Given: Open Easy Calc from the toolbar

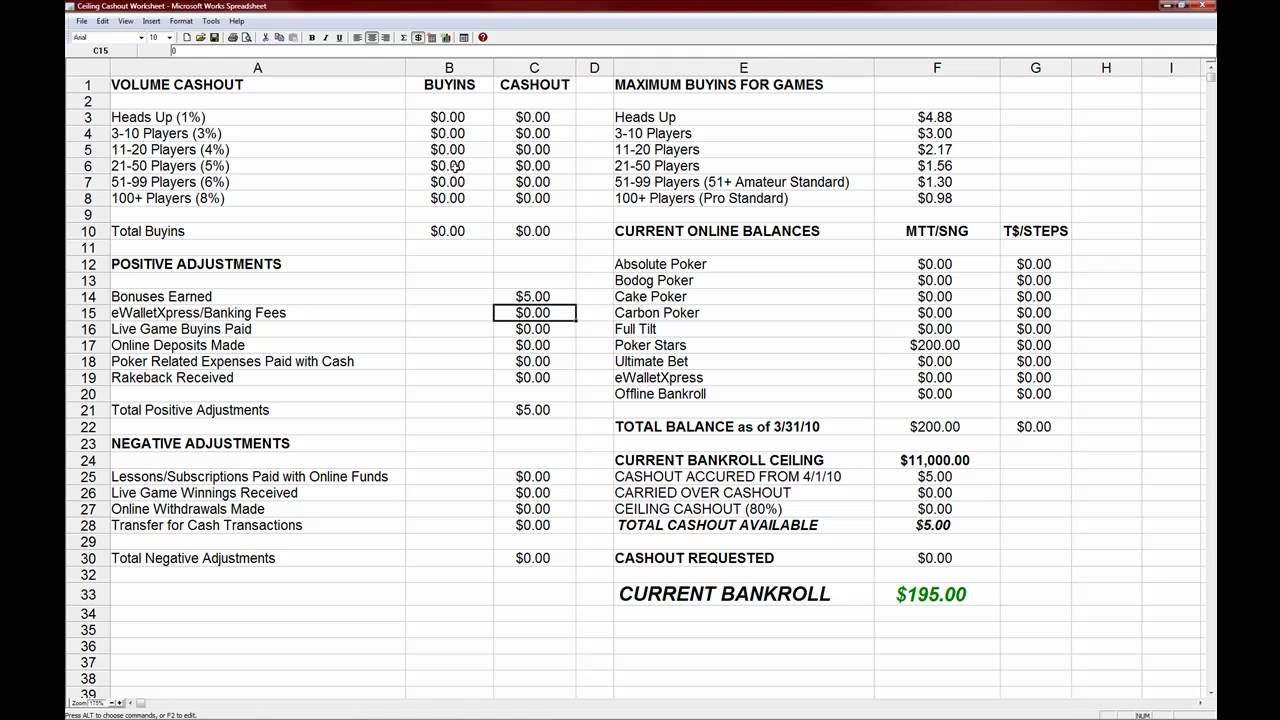Looking at the screenshot, I should (x=431, y=38).
